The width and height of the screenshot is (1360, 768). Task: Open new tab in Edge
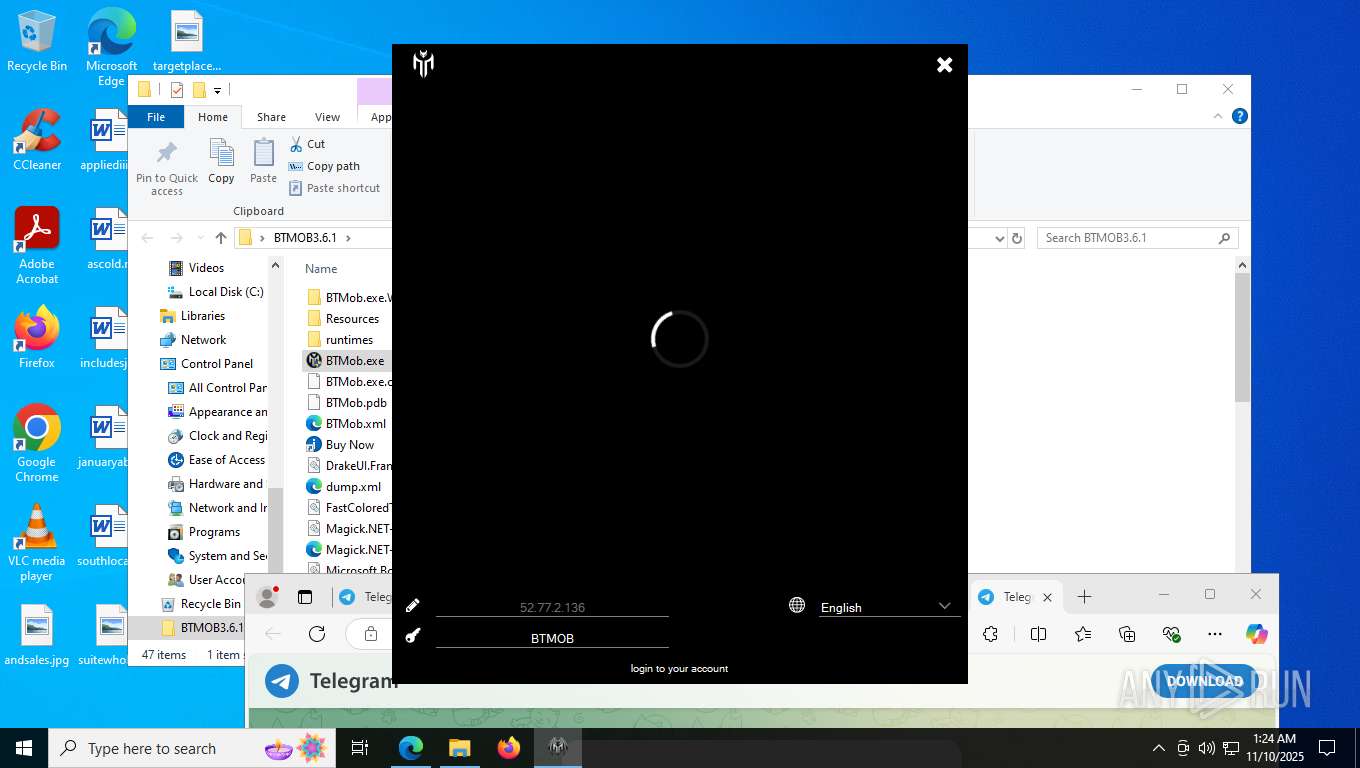pyautogui.click(x=1085, y=596)
